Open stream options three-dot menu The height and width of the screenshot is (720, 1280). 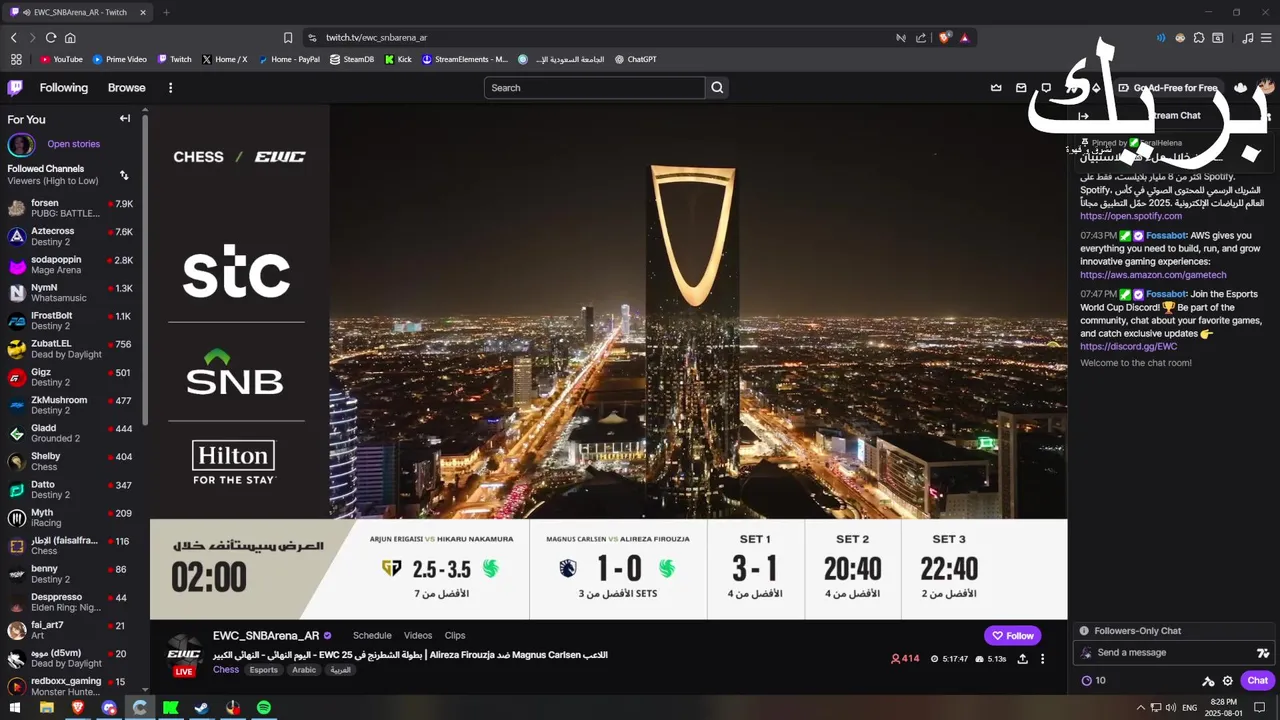pyautogui.click(x=1042, y=659)
